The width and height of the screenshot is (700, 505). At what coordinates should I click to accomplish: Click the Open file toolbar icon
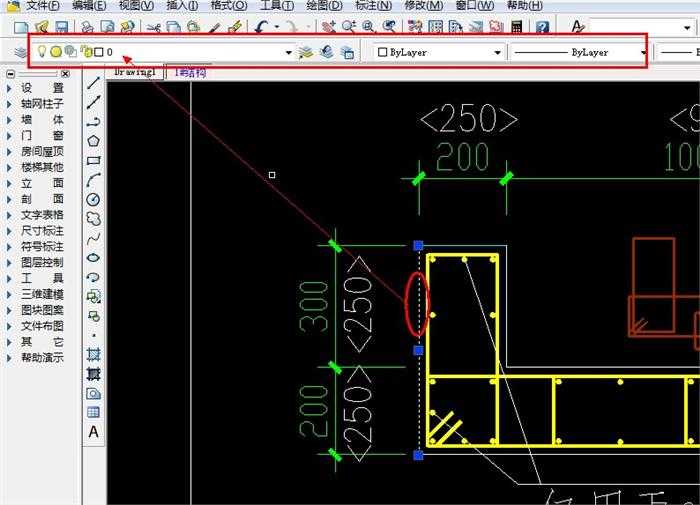pyautogui.click(x=42, y=28)
